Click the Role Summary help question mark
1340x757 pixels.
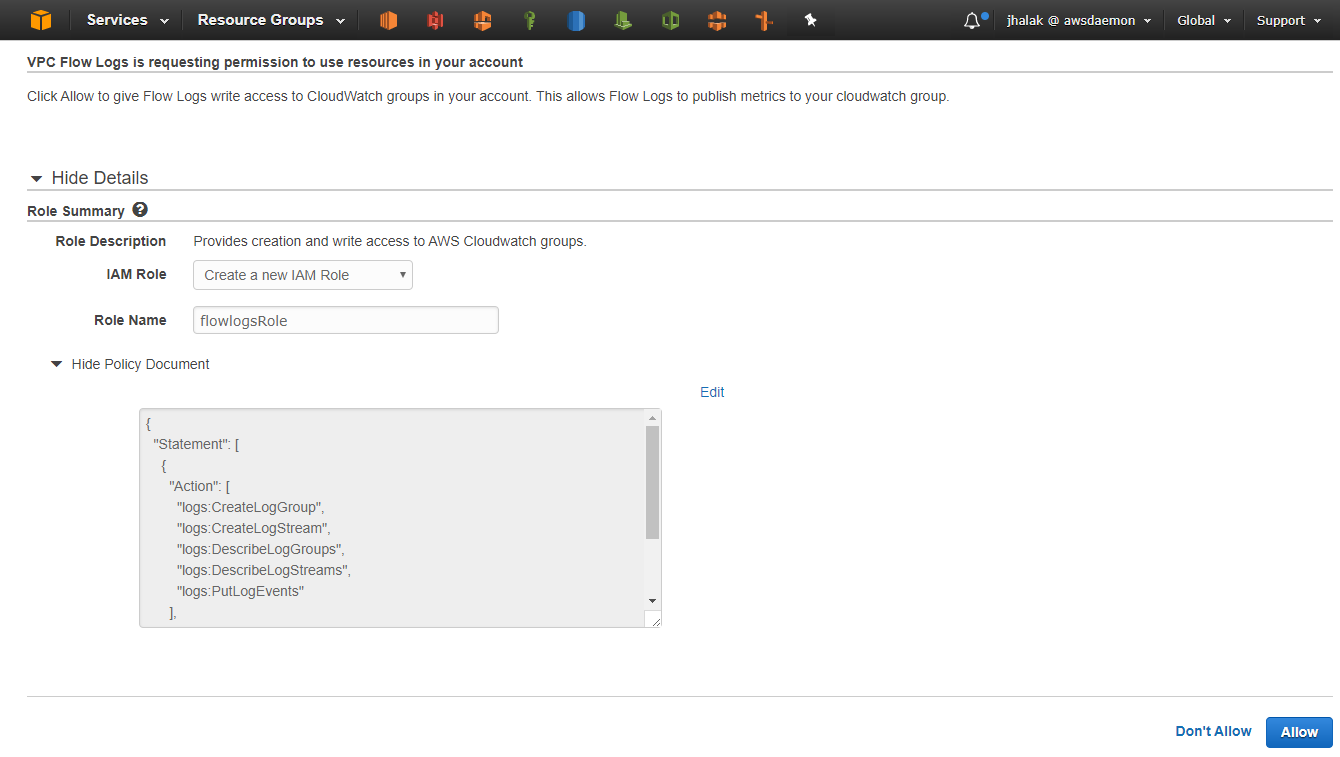click(140, 210)
